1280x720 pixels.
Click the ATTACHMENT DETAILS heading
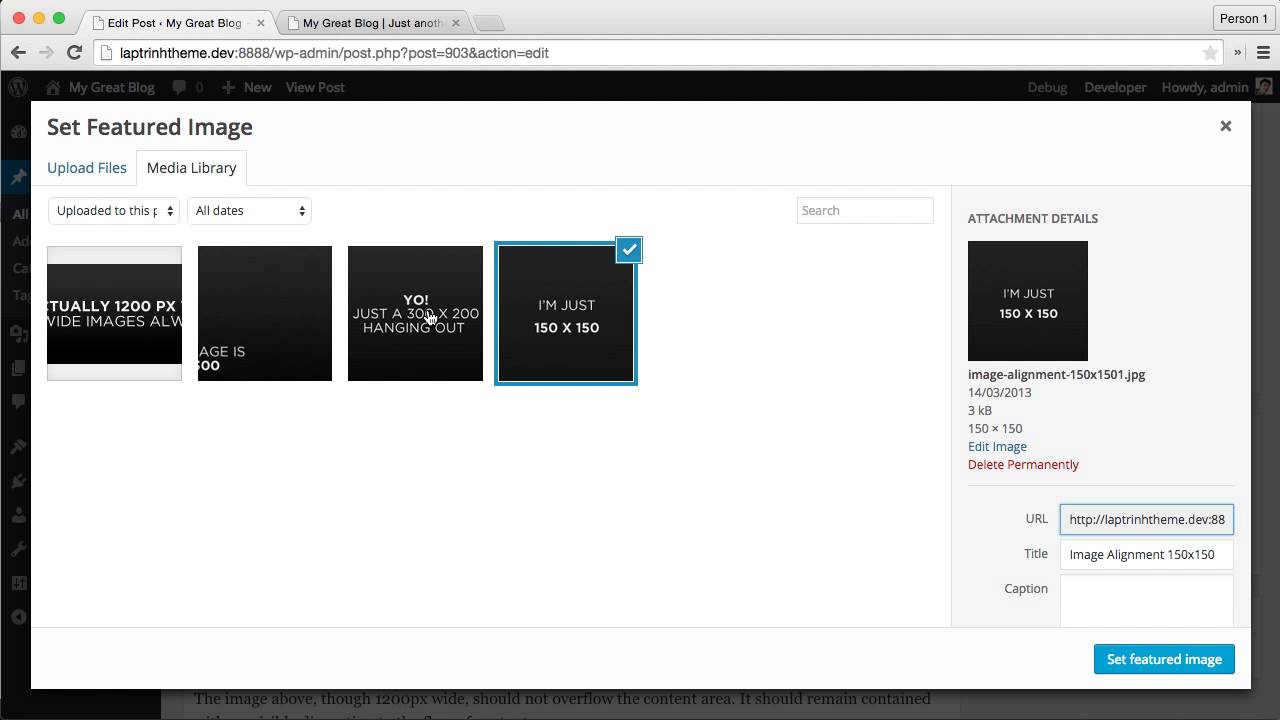click(x=1033, y=218)
